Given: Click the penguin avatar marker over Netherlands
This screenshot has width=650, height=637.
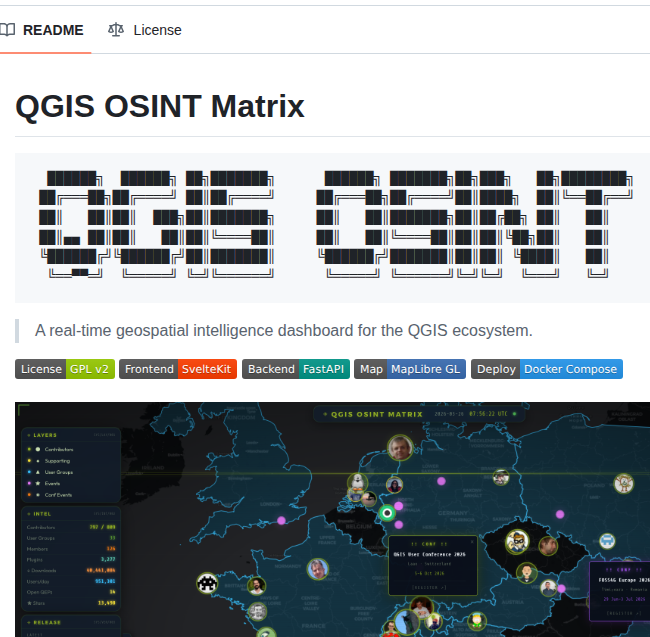Looking at the screenshot, I should coord(357,483).
